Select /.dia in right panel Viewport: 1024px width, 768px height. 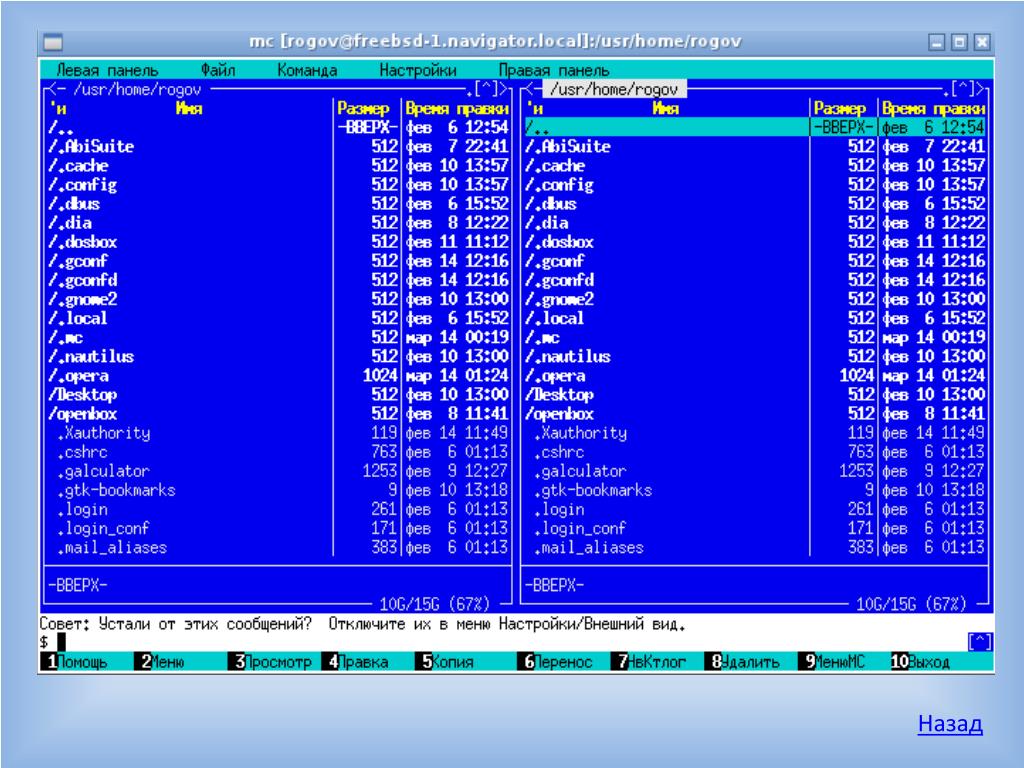755,223
